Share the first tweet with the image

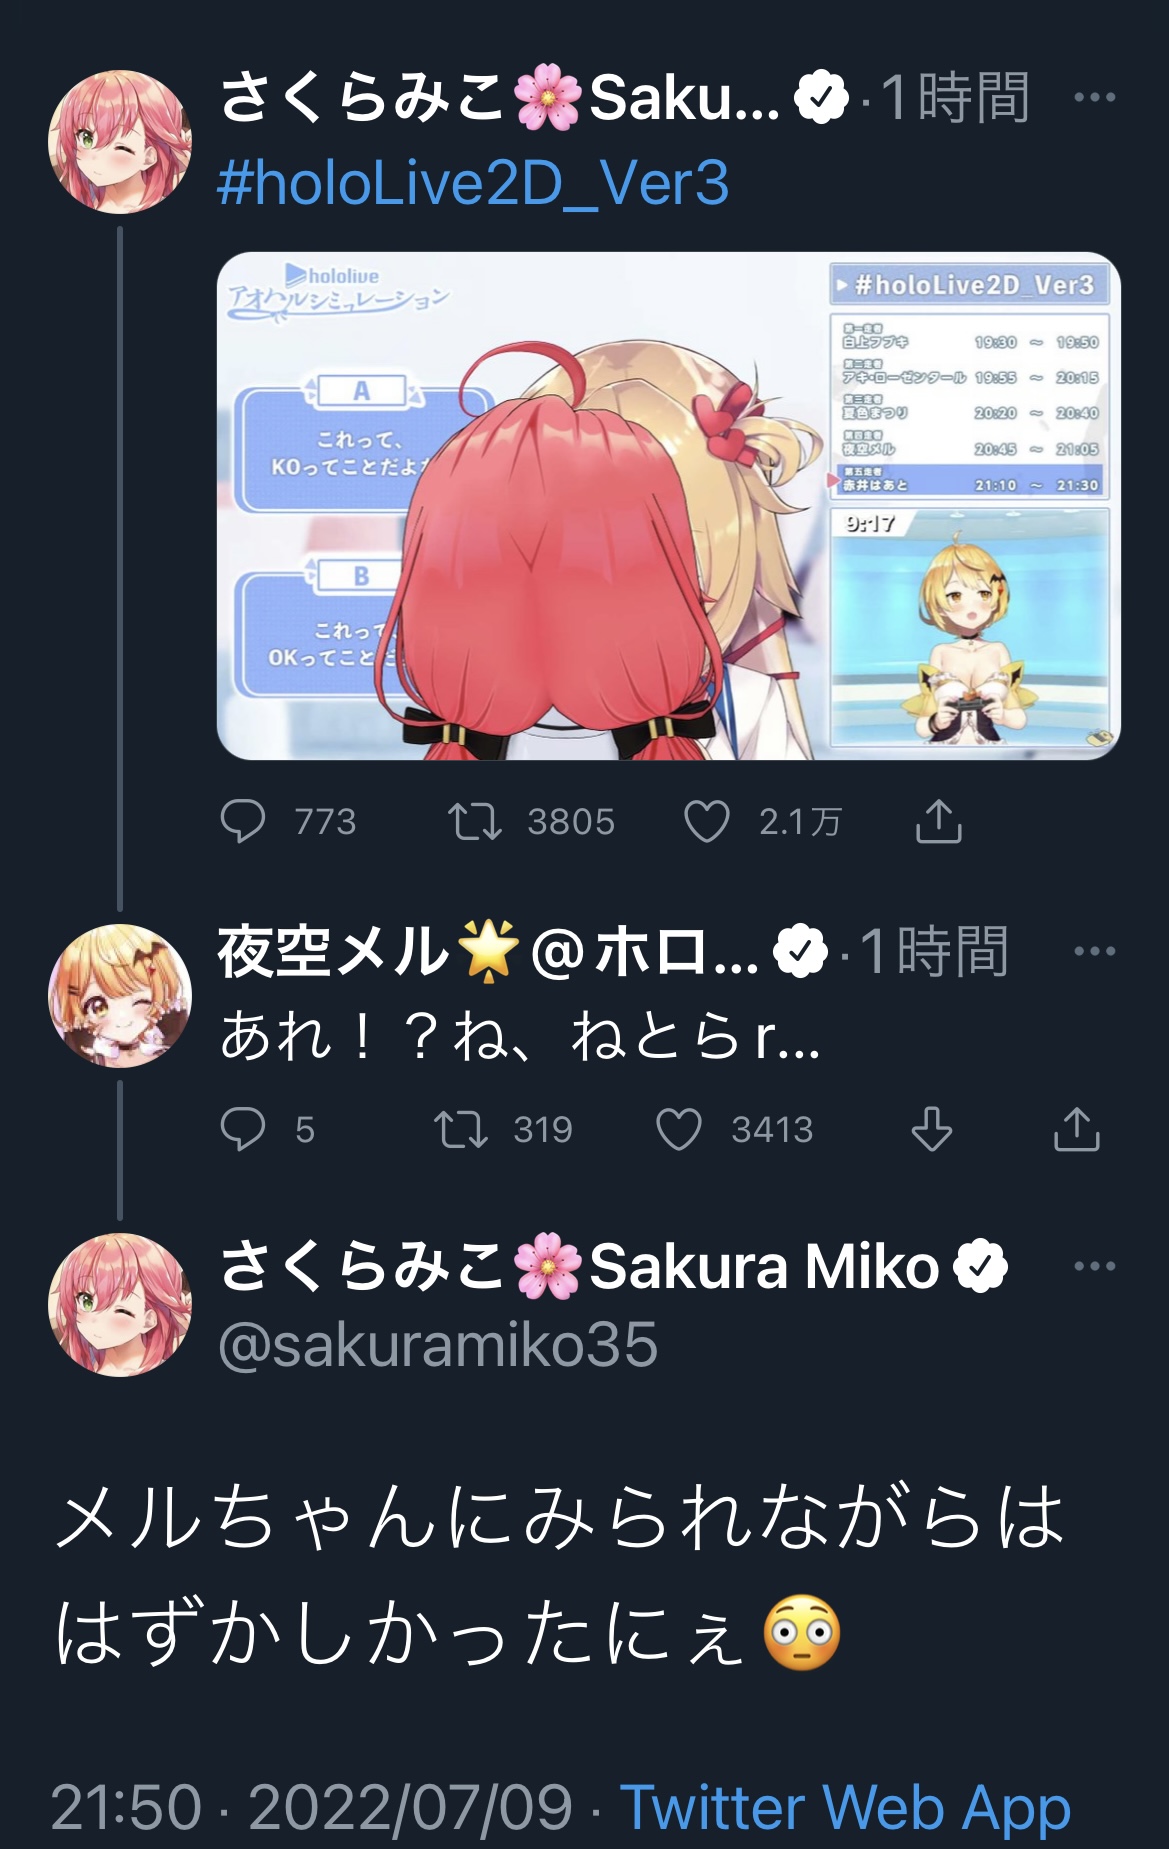point(938,821)
